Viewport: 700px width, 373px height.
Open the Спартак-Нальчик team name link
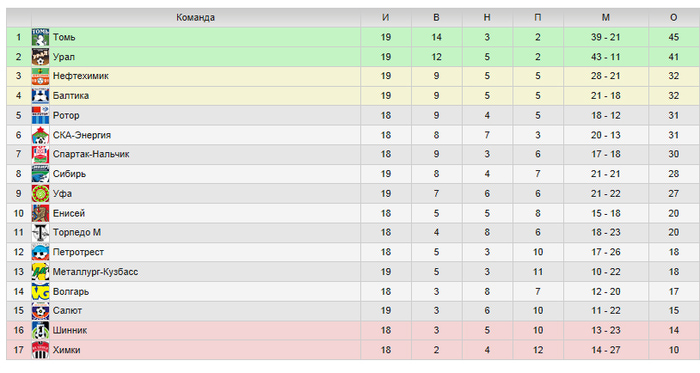pos(91,154)
